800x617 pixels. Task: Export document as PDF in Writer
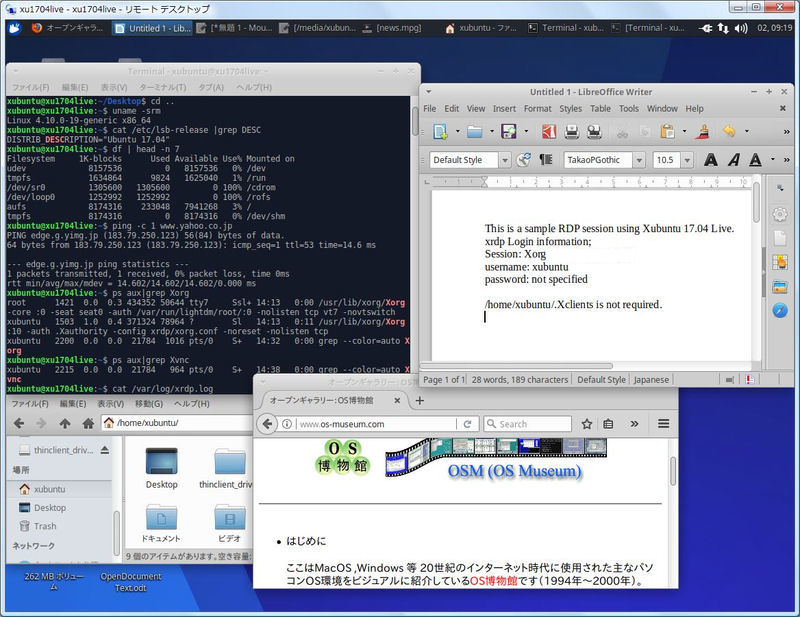click(x=549, y=132)
